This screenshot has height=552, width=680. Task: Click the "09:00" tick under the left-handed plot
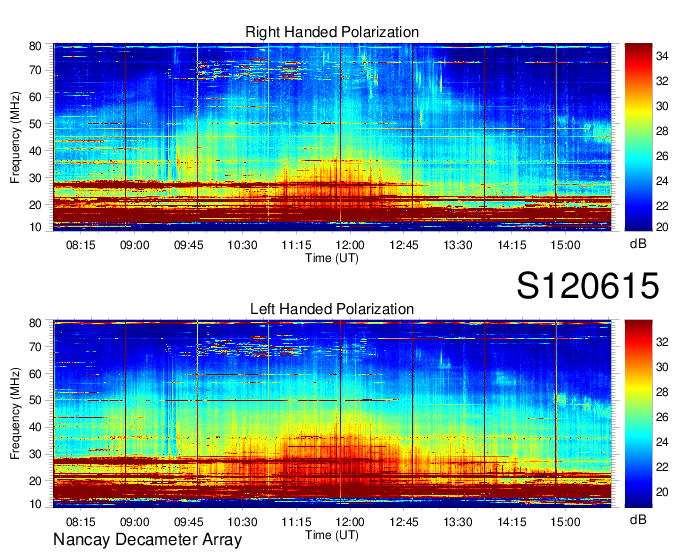tap(134, 522)
